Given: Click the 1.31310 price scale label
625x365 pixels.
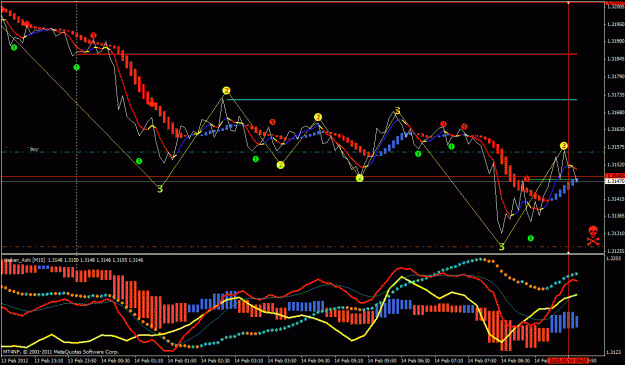Looking at the screenshot, I should 615,234.
